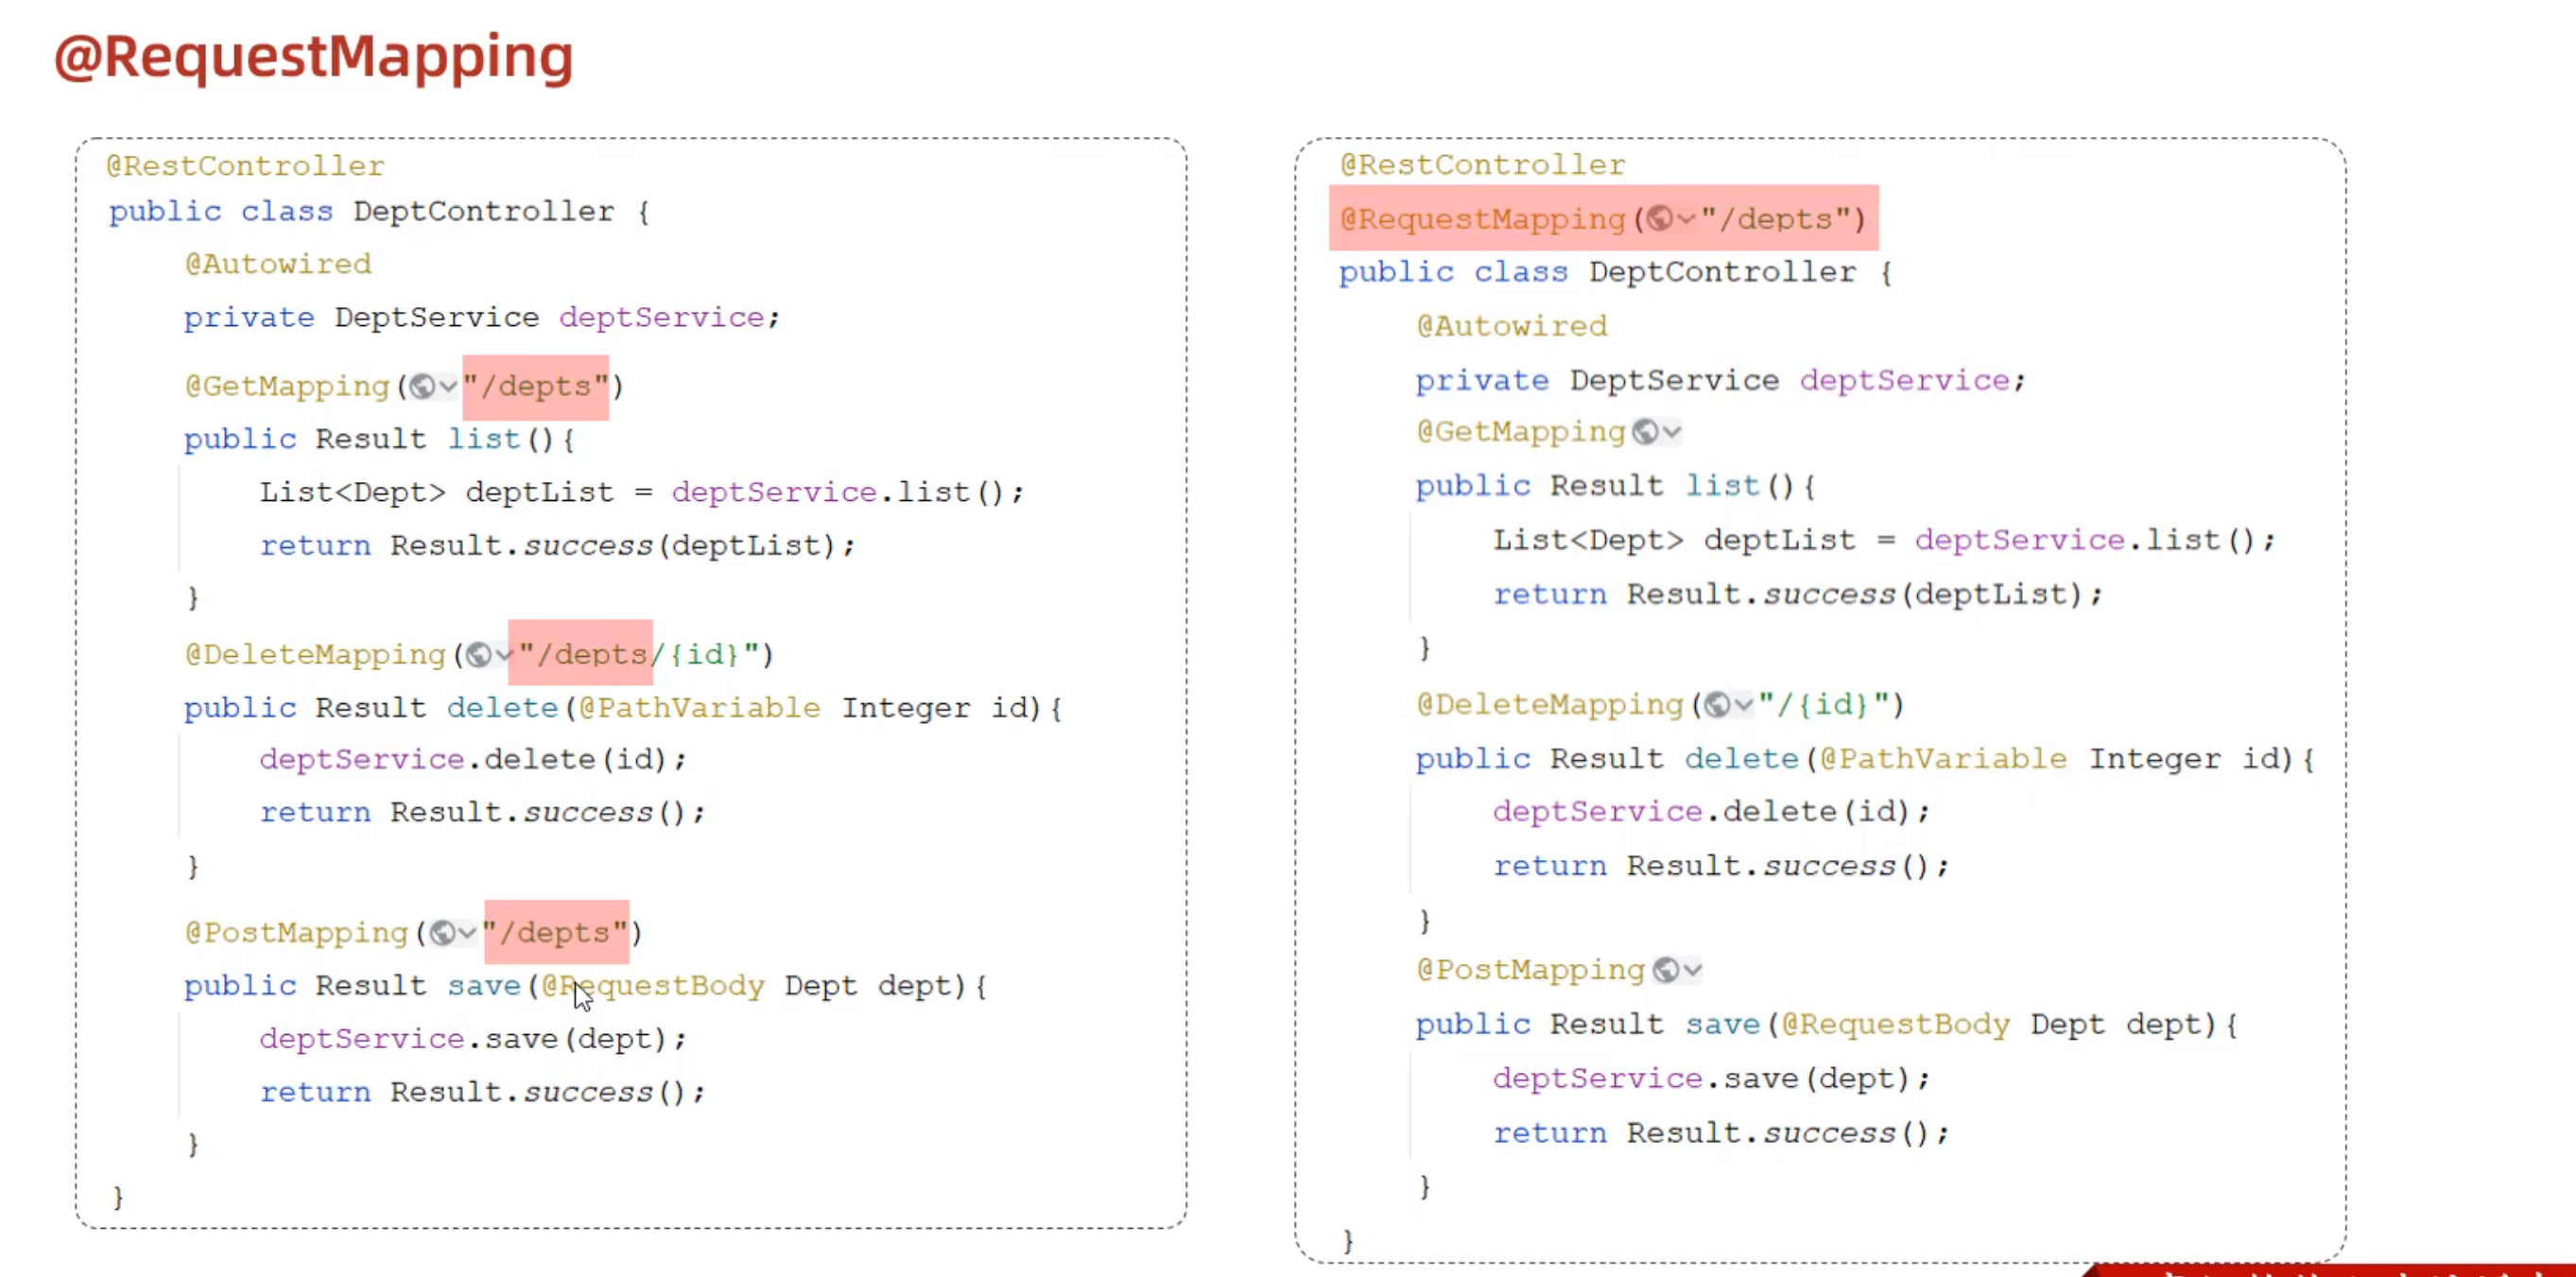Screen dimensions: 2576x1277
Task: Click Result.success(deptList) in the right block
Action: point(1858,595)
